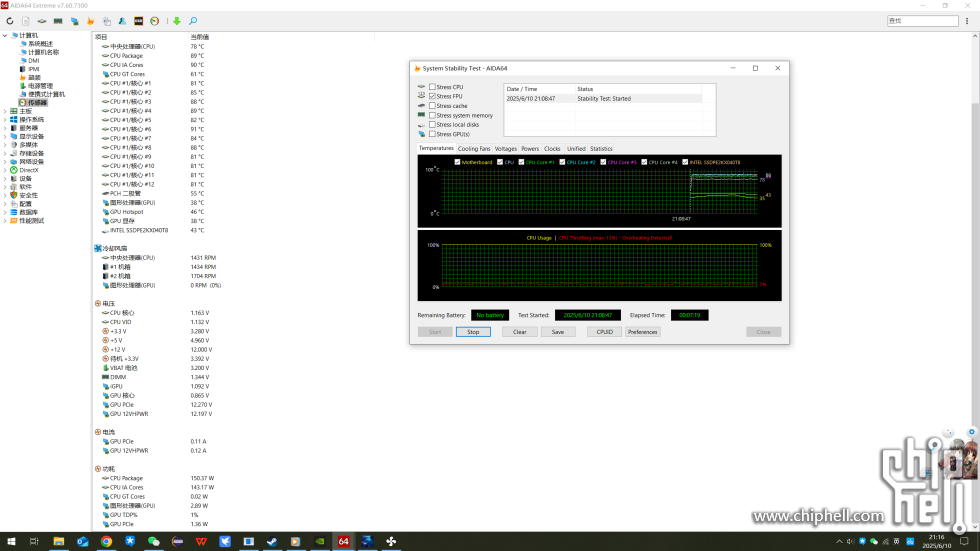Viewport: 980px width, 551px height.
Task: Enable Stress local disks checkbox
Action: pyautogui.click(x=432, y=124)
